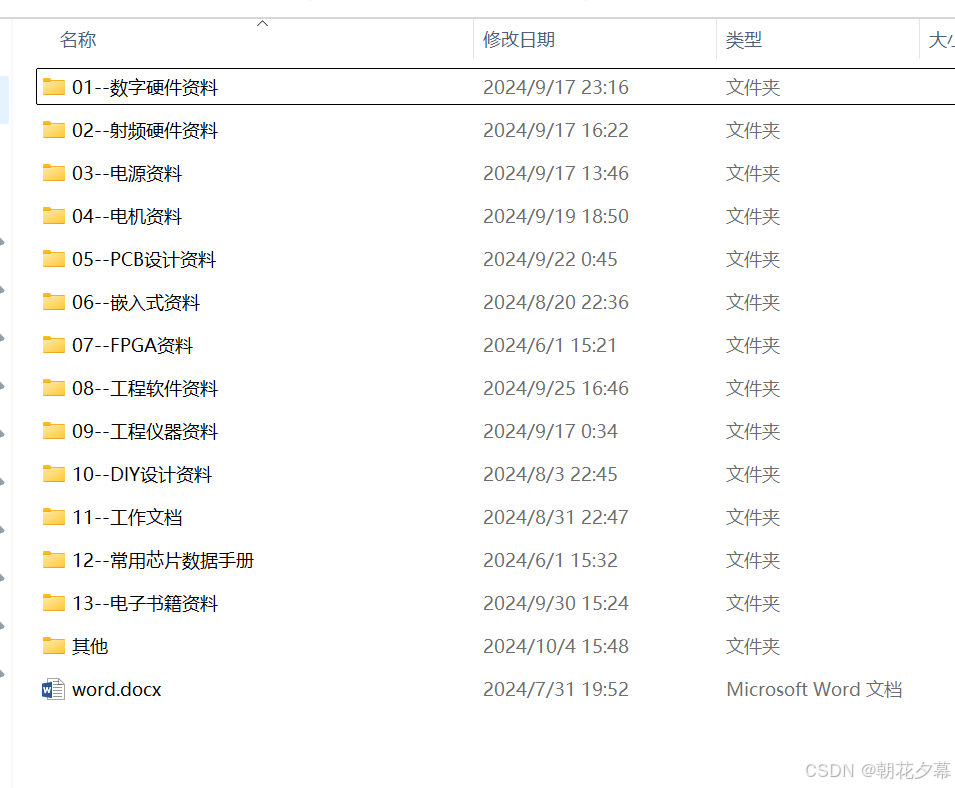Click date 2024/10/4 15:48
The image size is (955, 788).
[555, 646]
